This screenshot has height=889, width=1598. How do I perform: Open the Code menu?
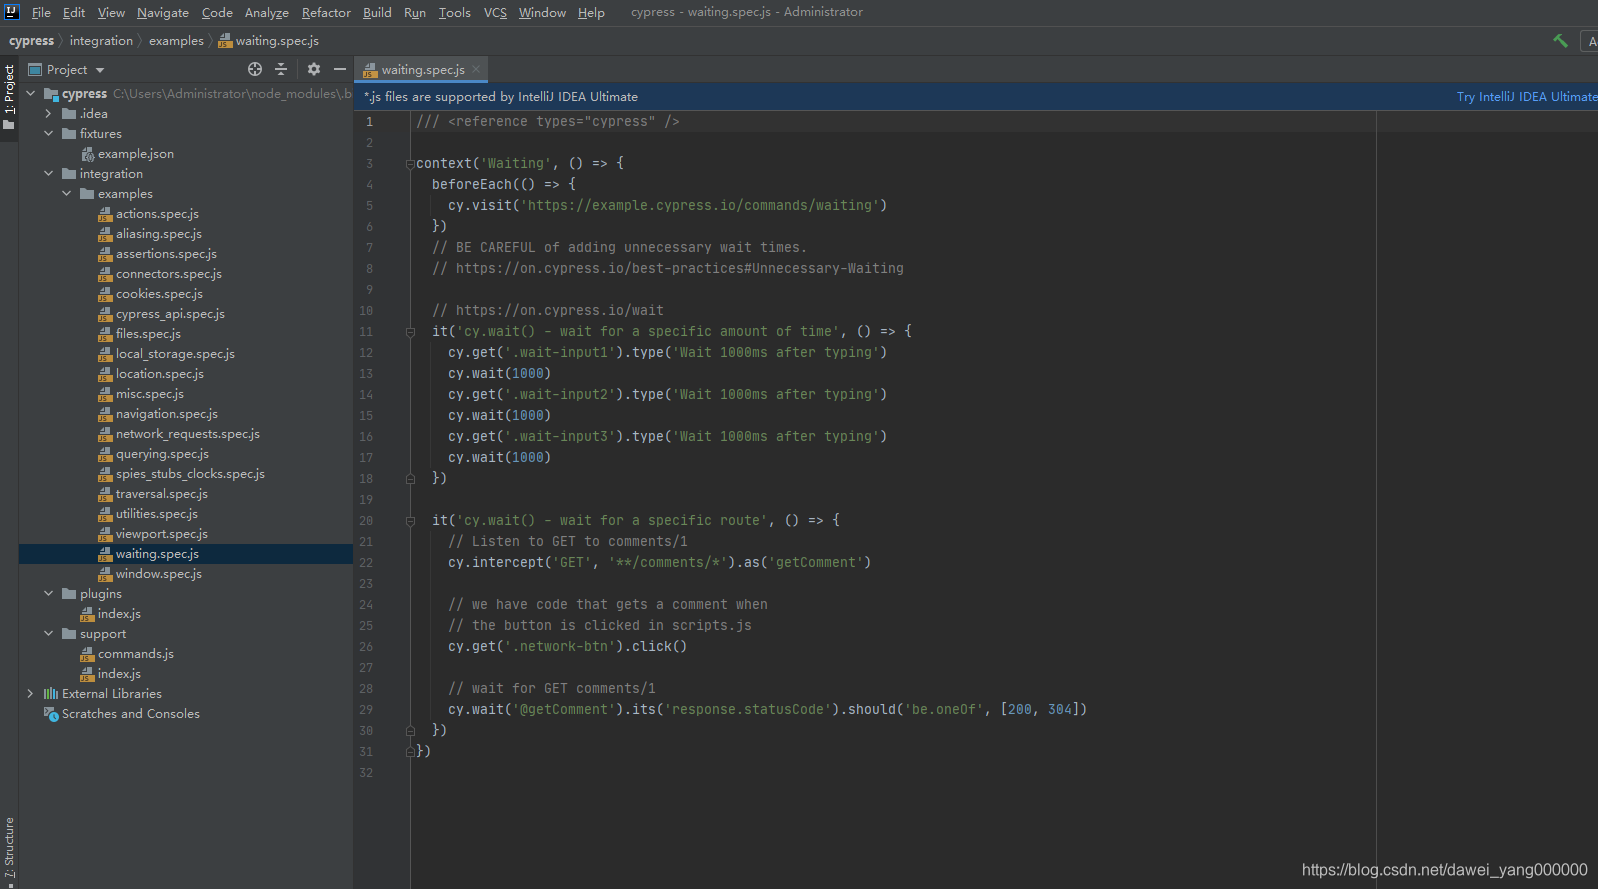tap(217, 12)
